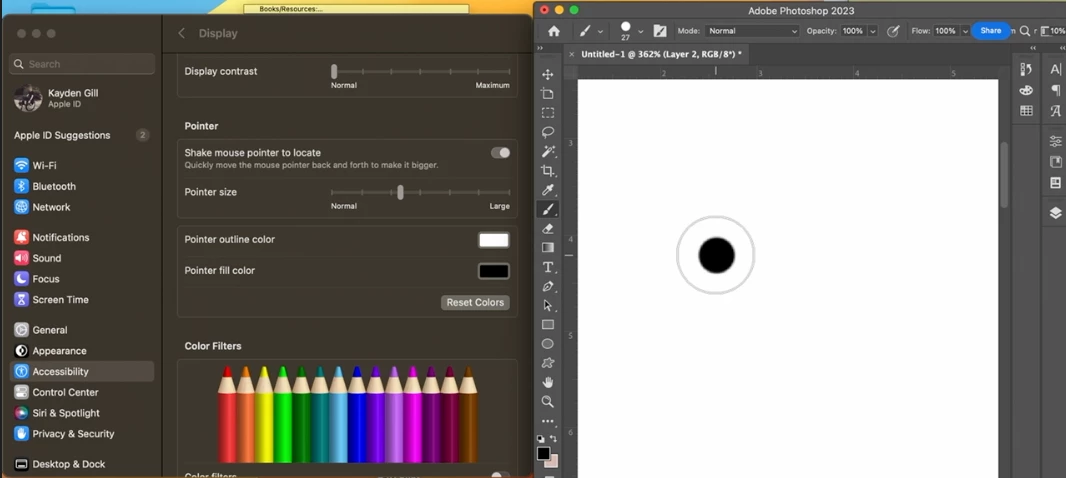Select the Rectangular Marquee tool
The height and width of the screenshot is (478, 1066).
coord(547,113)
